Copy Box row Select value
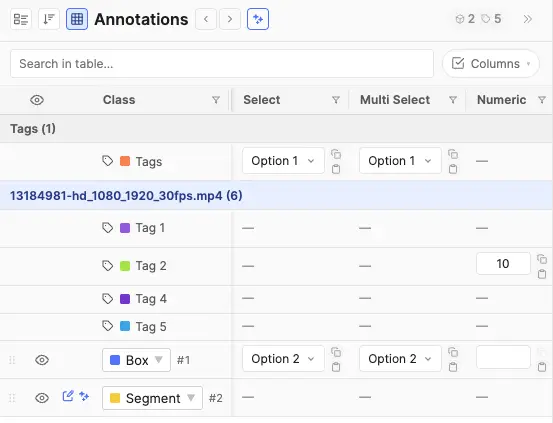The image size is (553, 423). (x=336, y=352)
